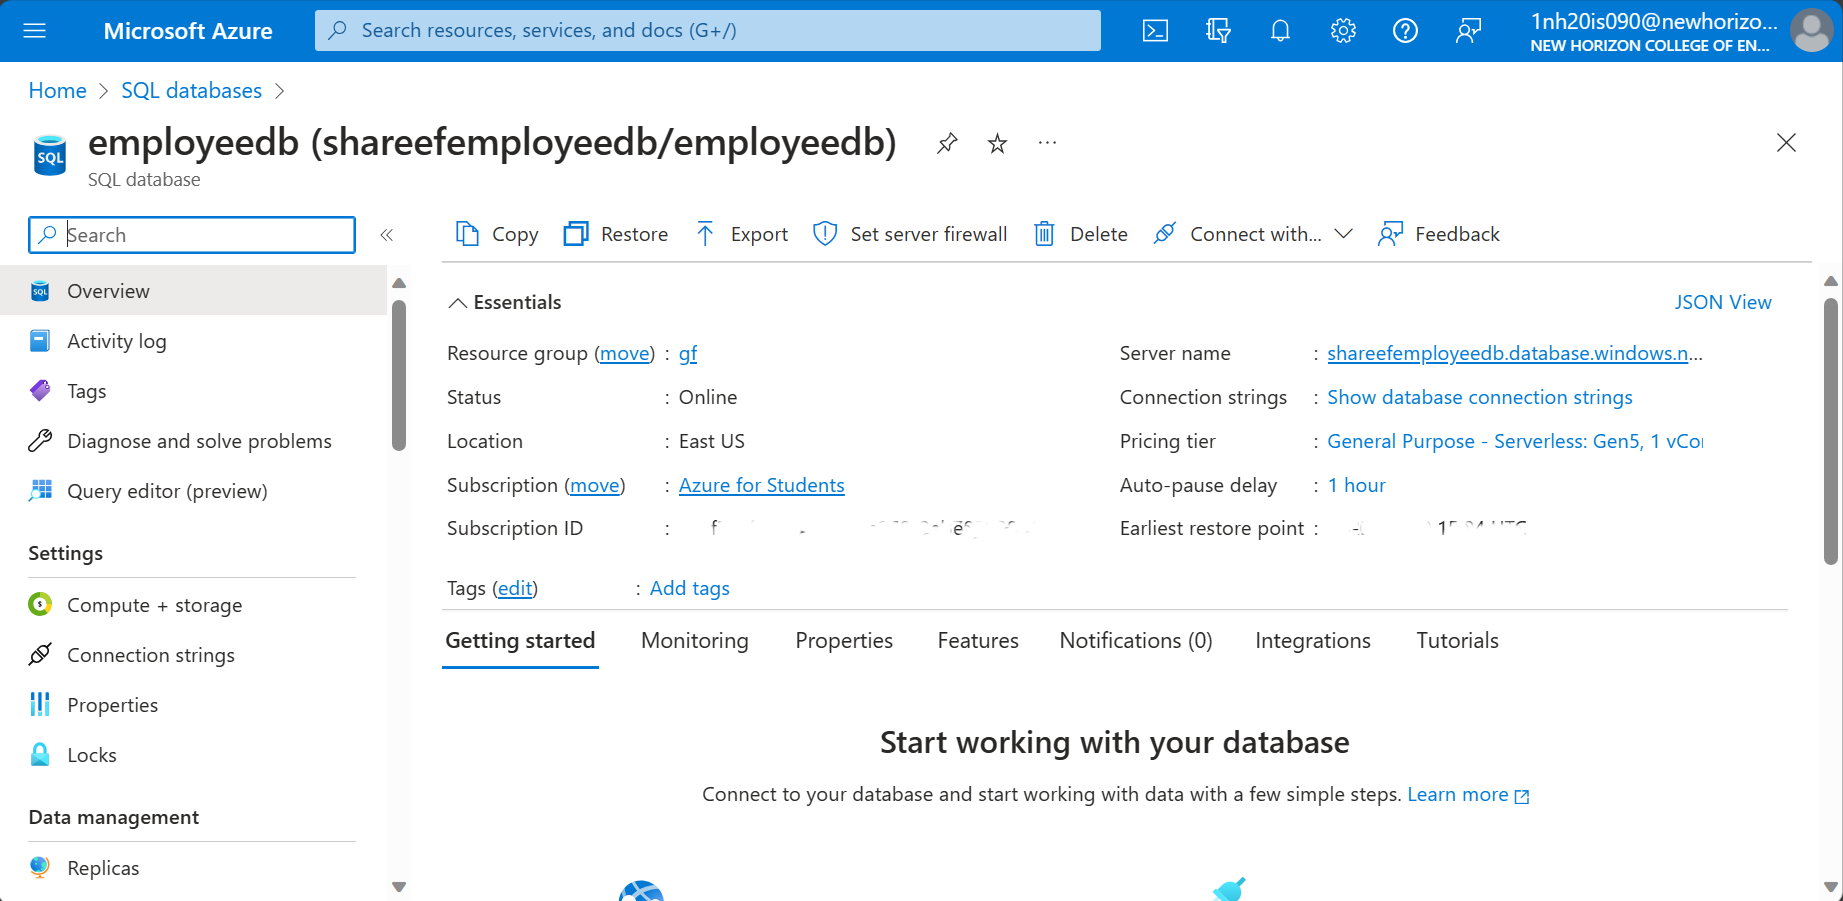Click the sidebar search field
The image size is (1843, 901).
pos(190,234)
